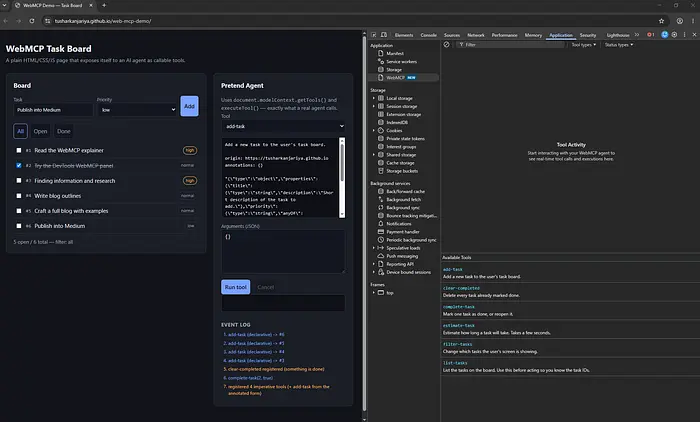Select the DevTools inspect element icon
This screenshot has width=700, height=422.
click(x=374, y=35)
